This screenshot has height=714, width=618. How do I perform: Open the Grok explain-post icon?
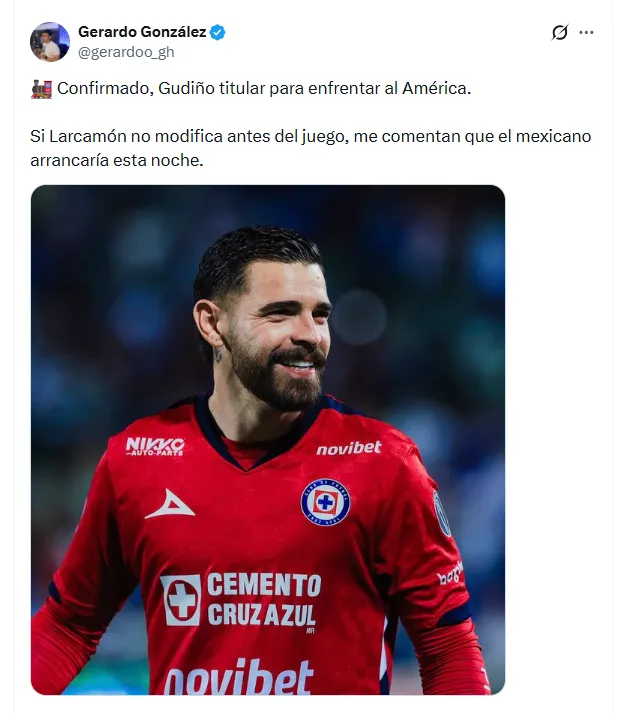(560, 32)
